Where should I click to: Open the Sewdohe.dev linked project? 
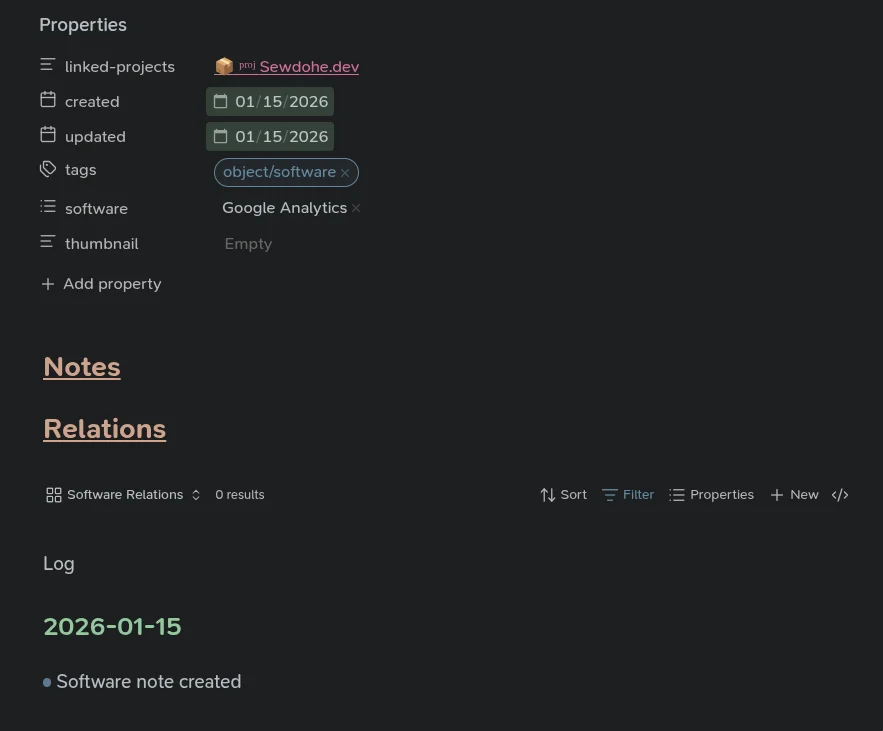pos(308,66)
